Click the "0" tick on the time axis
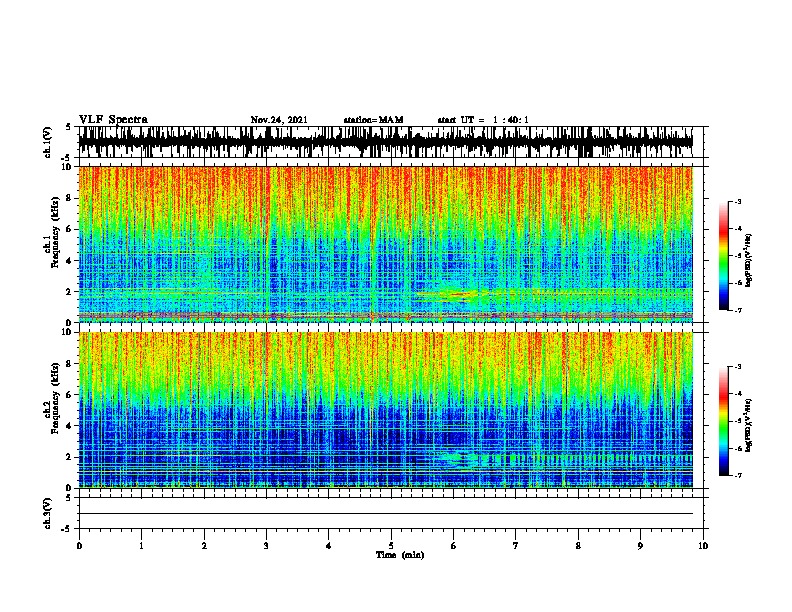The height and width of the screenshot is (612, 792). (79, 545)
